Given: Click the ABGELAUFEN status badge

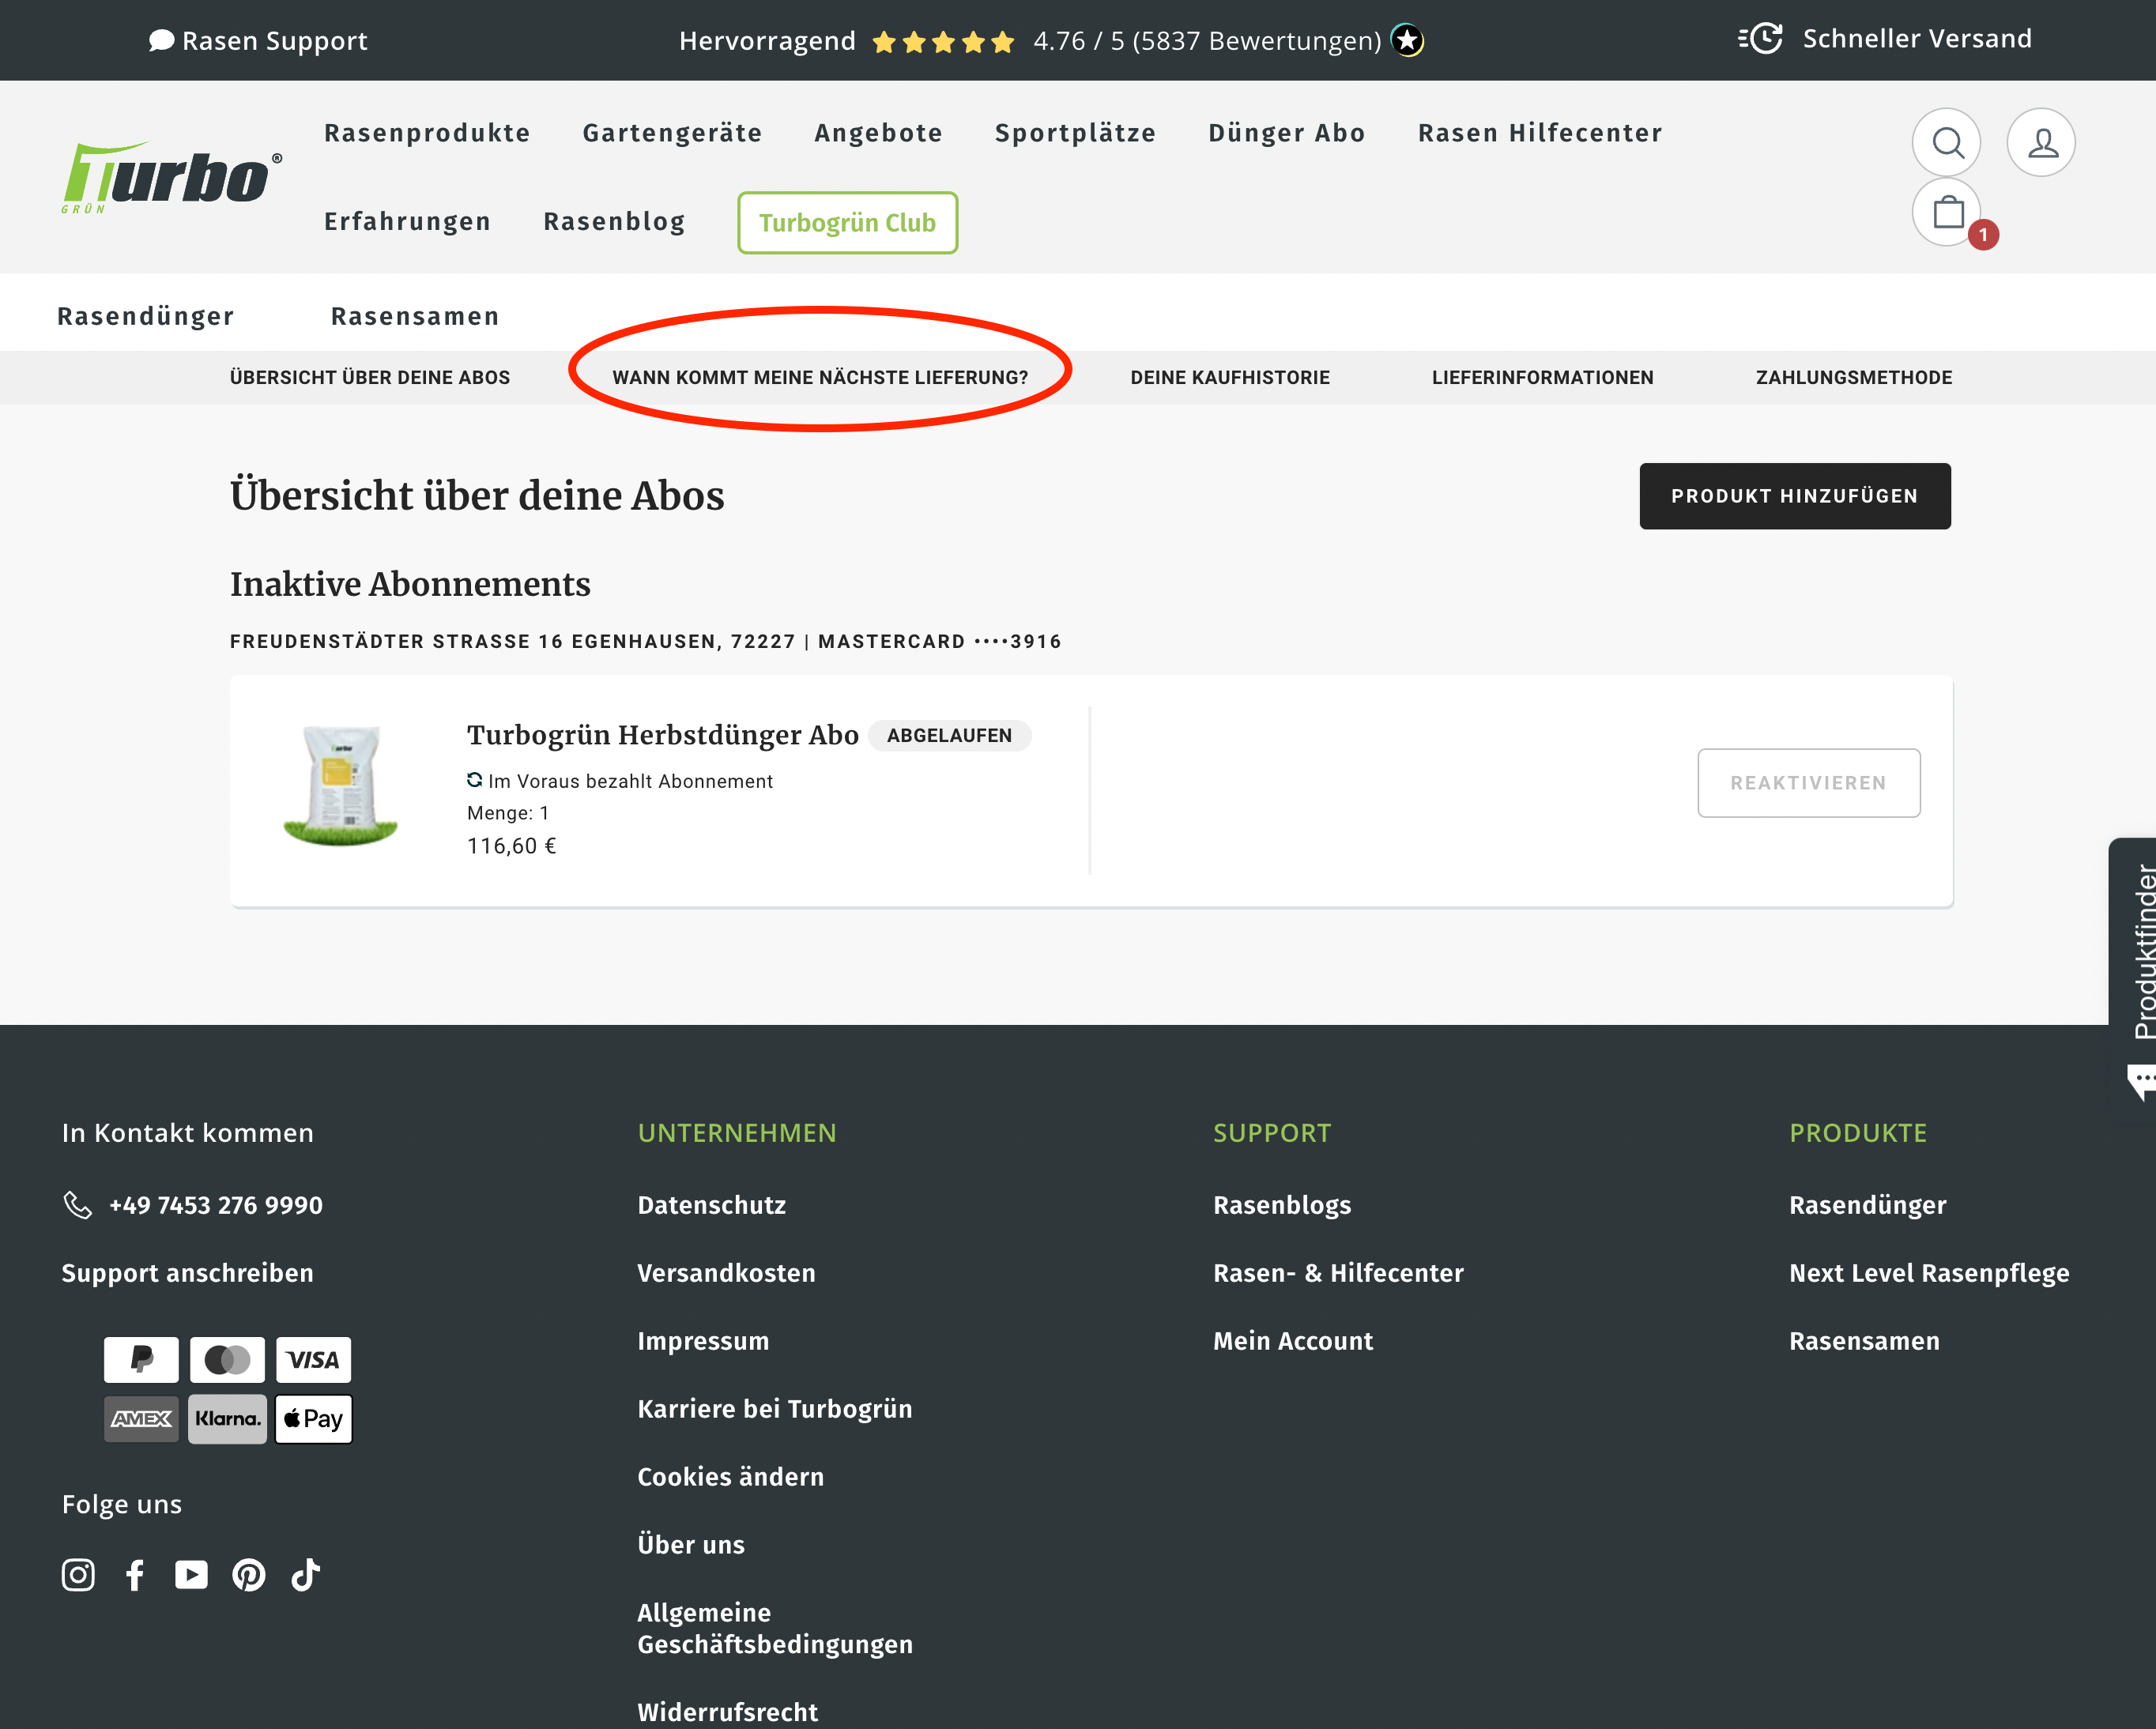Looking at the screenshot, I should click(949, 736).
